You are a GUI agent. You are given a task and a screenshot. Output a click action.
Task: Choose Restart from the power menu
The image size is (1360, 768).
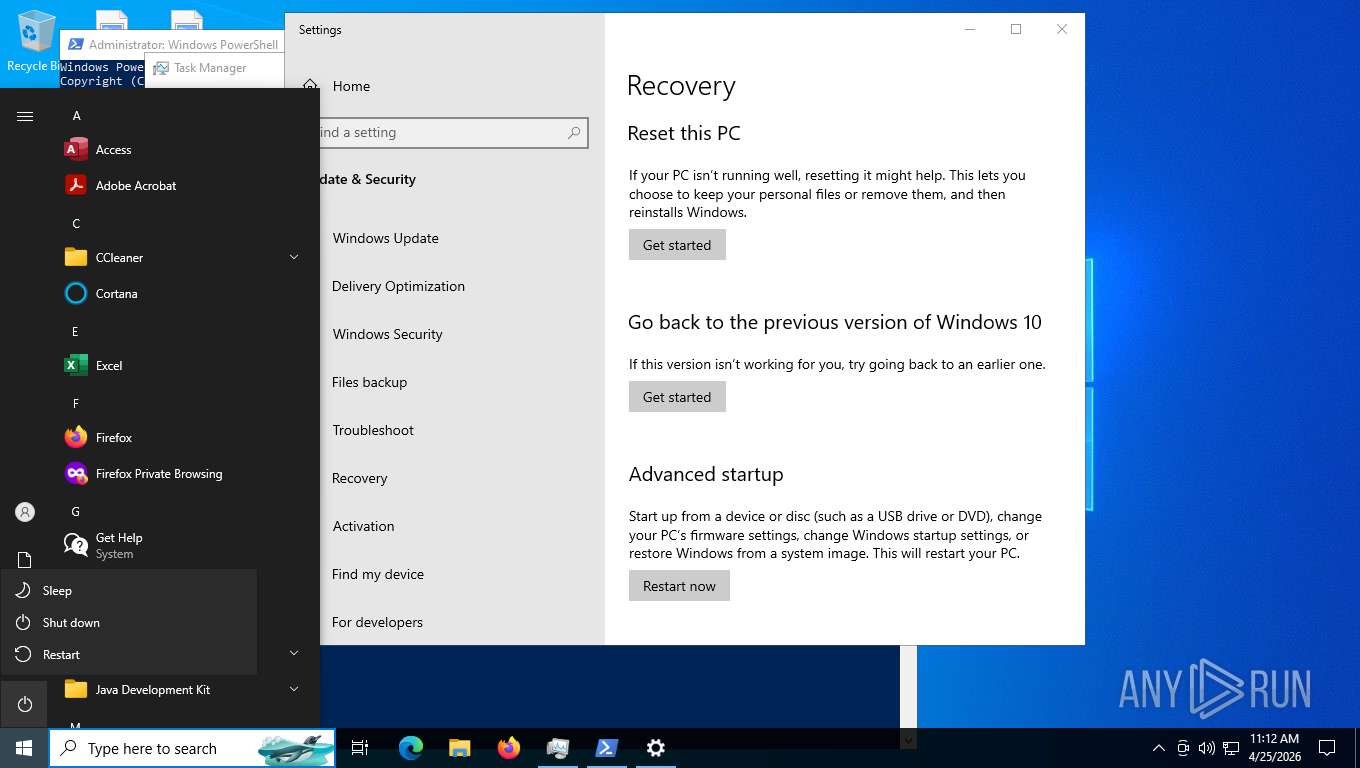(x=129, y=655)
